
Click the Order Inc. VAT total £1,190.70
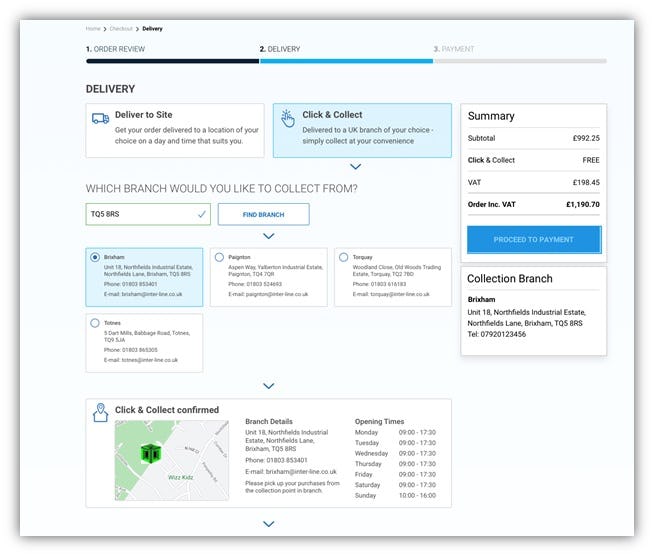click(x=583, y=204)
